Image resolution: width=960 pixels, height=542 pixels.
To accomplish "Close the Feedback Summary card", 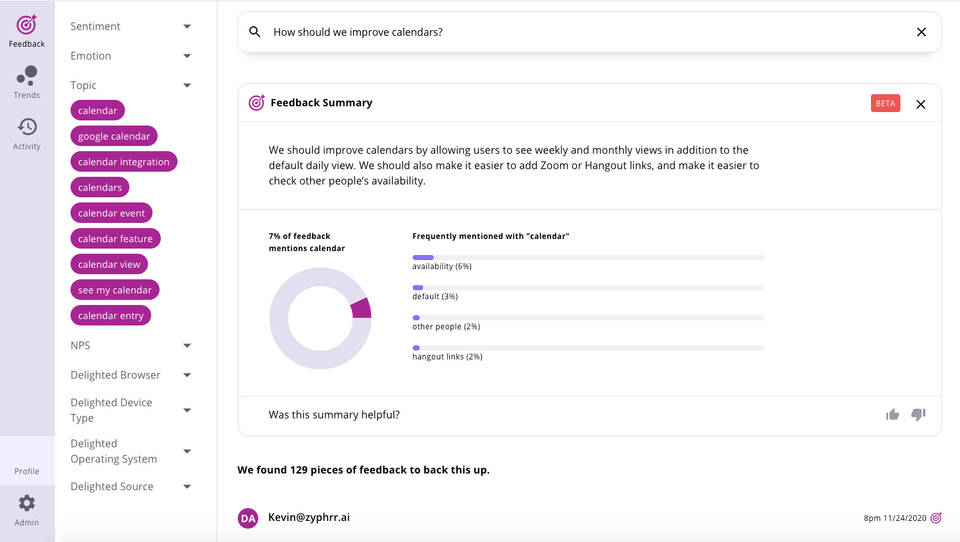I will pos(920,104).
